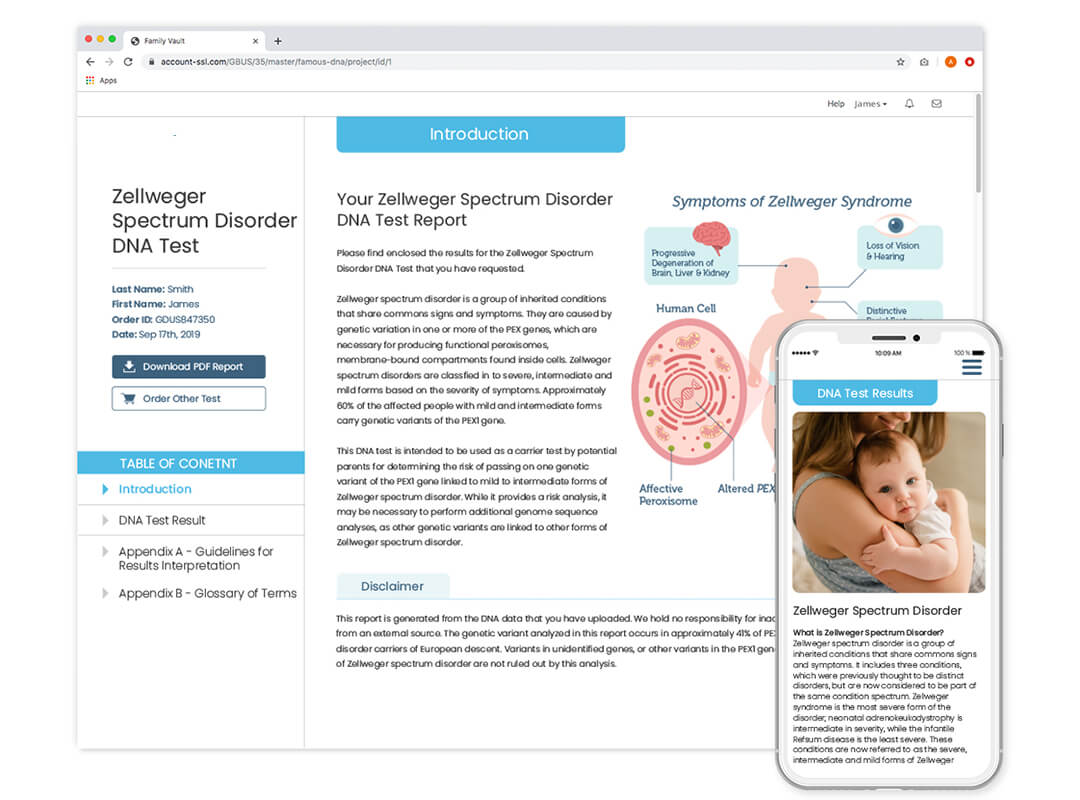Screen dimensions: 1080x800
Task: Open the hamburger menu on the phone
Action: point(972,367)
